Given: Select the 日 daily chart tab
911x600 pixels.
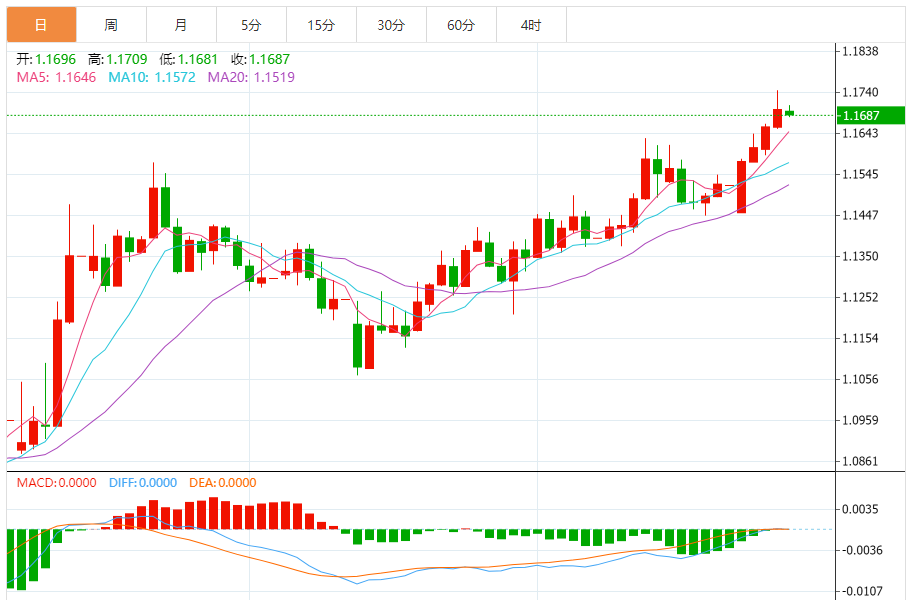Looking at the screenshot, I should 41,25.
